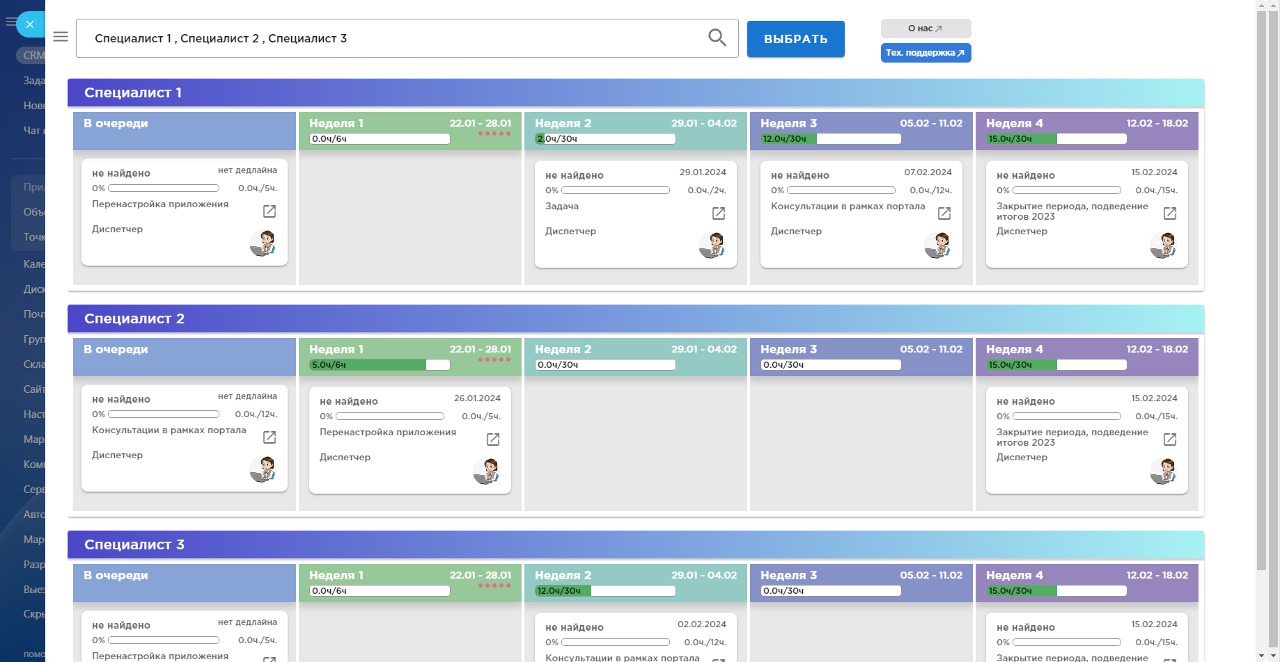
Task: Click dispatcher avatar on Специалист 1 Задача card
Action: point(712,245)
